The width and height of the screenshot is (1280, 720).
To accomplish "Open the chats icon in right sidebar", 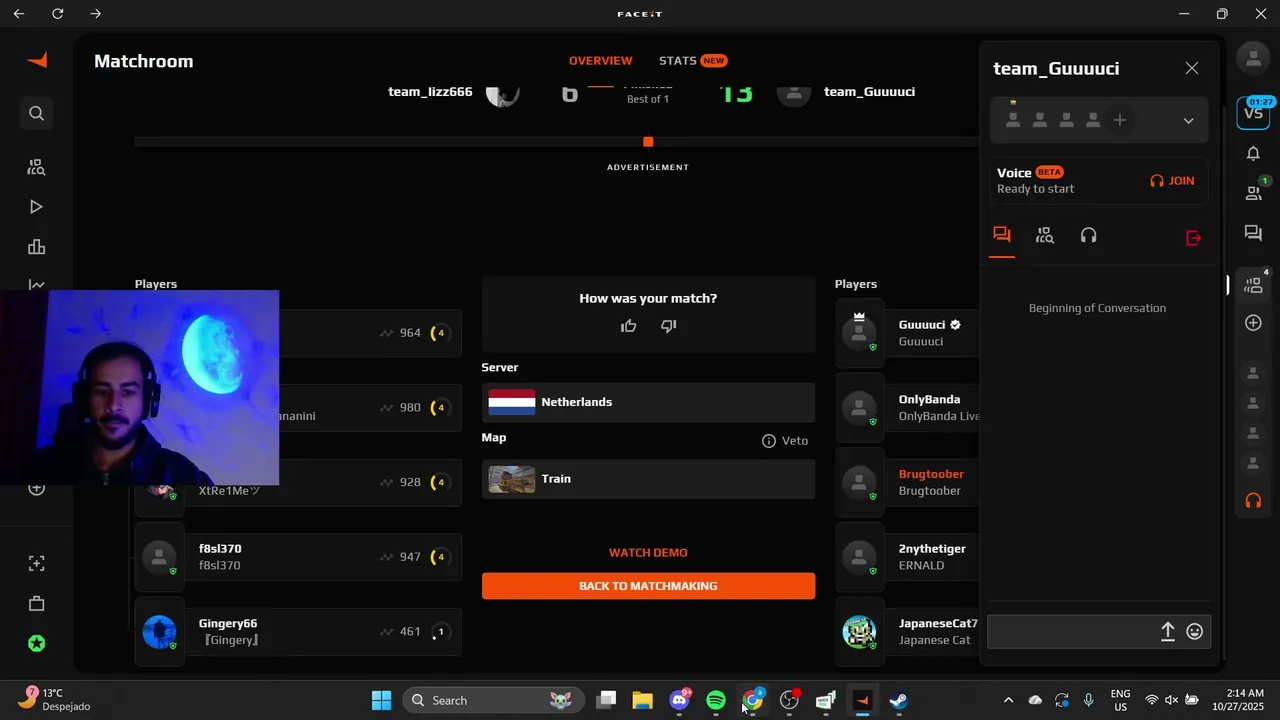I will (1253, 233).
